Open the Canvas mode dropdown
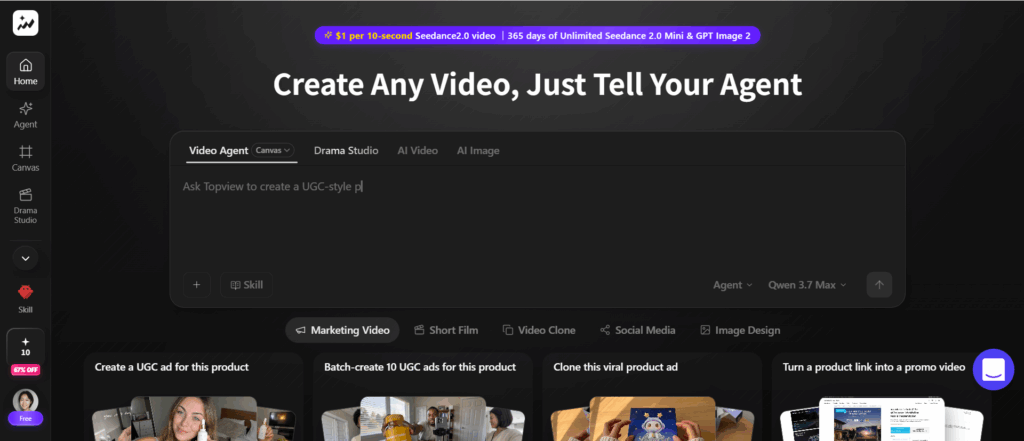This screenshot has width=1024, height=441. tap(273, 150)
